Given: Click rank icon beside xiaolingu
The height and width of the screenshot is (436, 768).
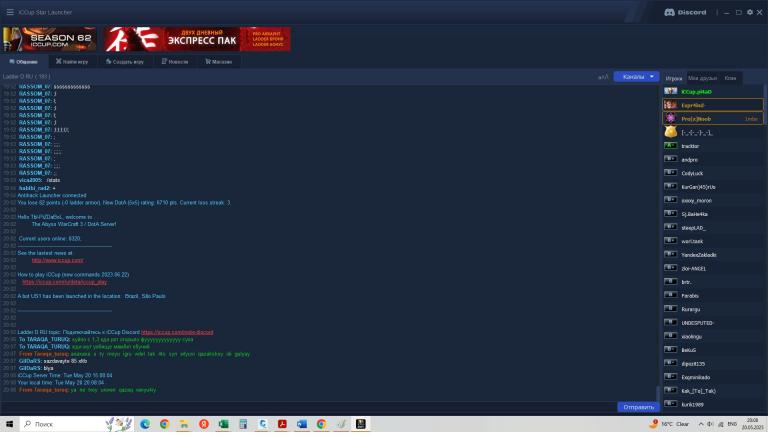Looking at the screenshot, I should 671,336.
